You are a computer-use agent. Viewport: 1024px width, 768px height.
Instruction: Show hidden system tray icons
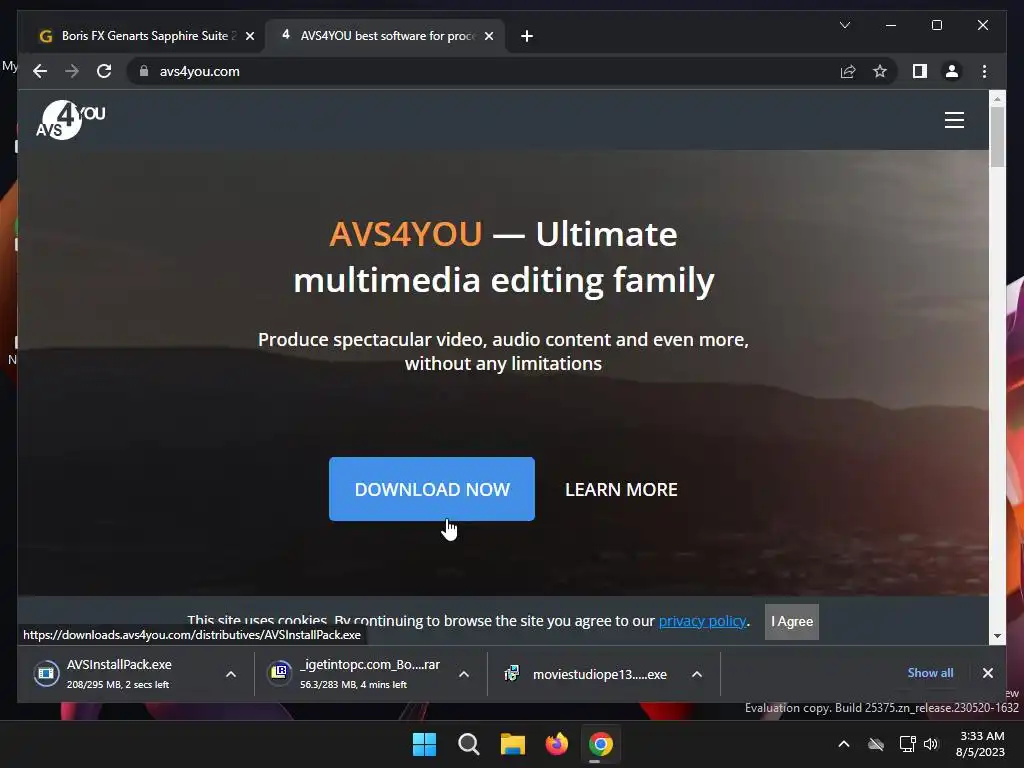tap(844, 744)
